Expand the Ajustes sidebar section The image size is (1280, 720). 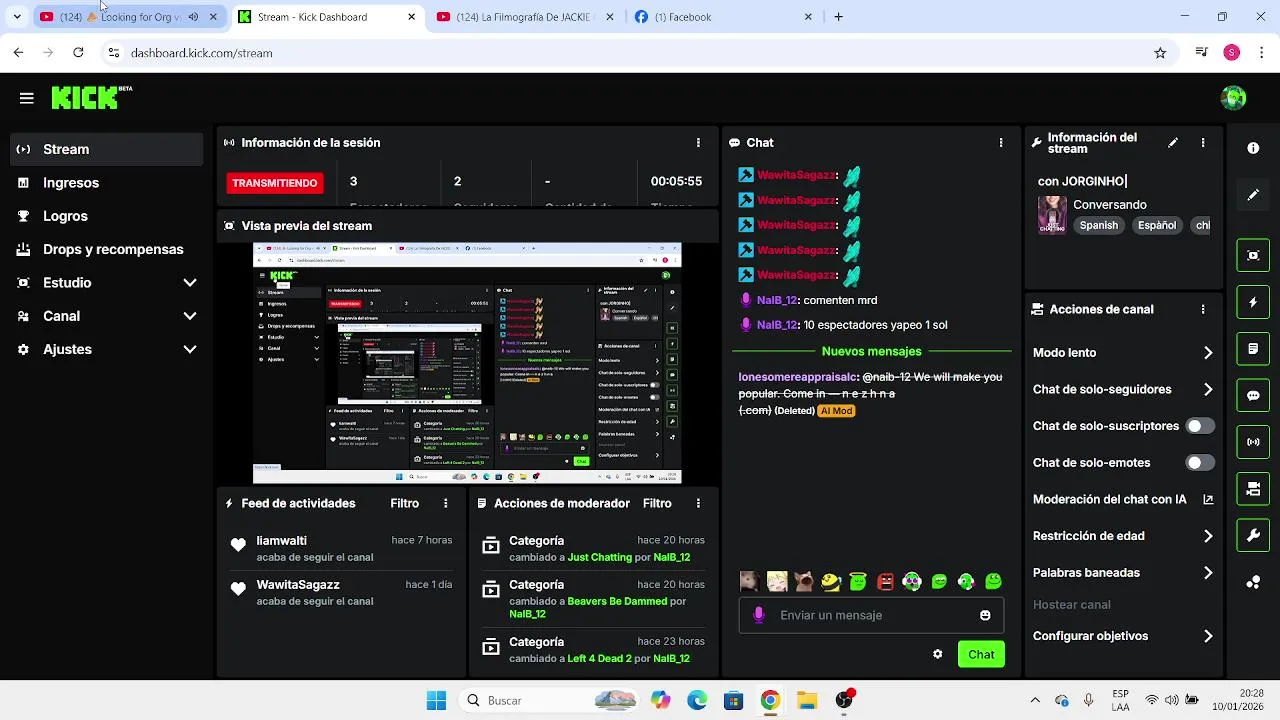coord(106,349)
